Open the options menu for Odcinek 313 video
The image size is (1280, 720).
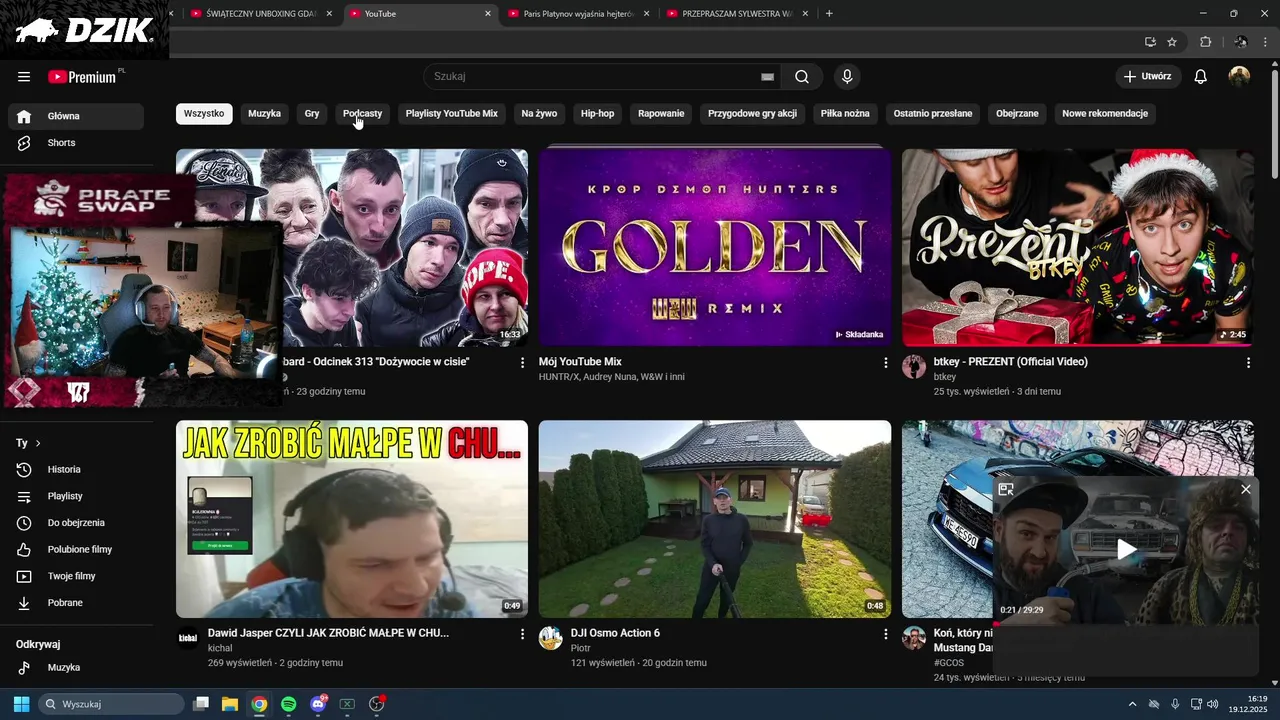coord(522,363)
